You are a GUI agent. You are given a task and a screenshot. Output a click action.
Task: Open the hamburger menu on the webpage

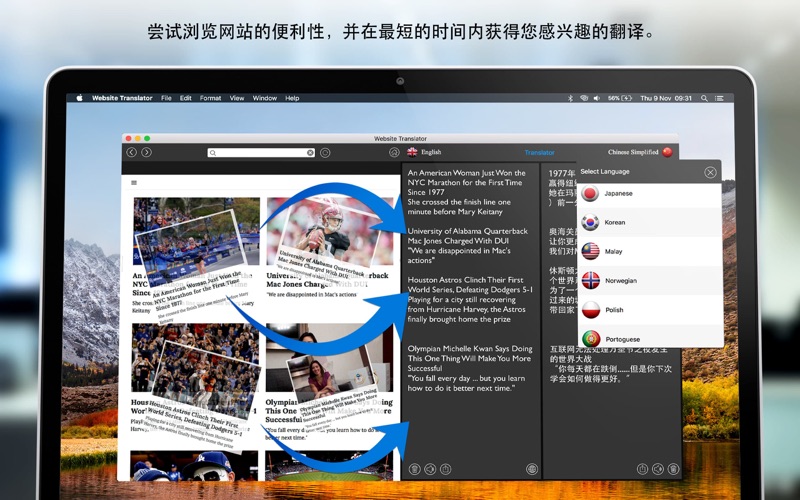(x=134, y=183)
